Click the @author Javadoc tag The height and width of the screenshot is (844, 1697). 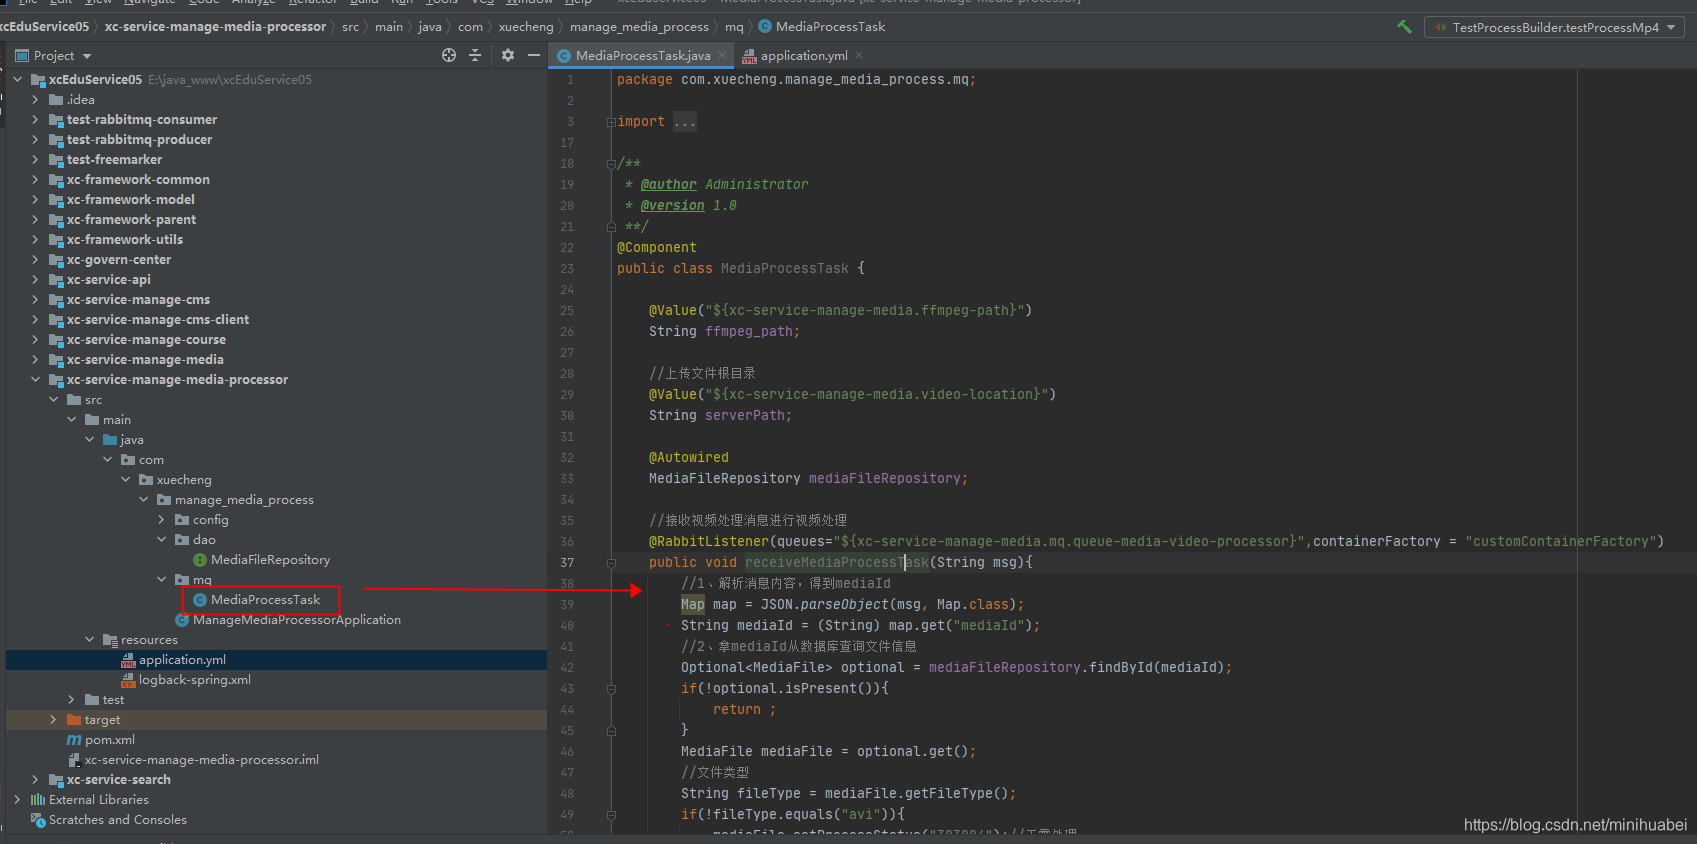[x=668, y=185]
